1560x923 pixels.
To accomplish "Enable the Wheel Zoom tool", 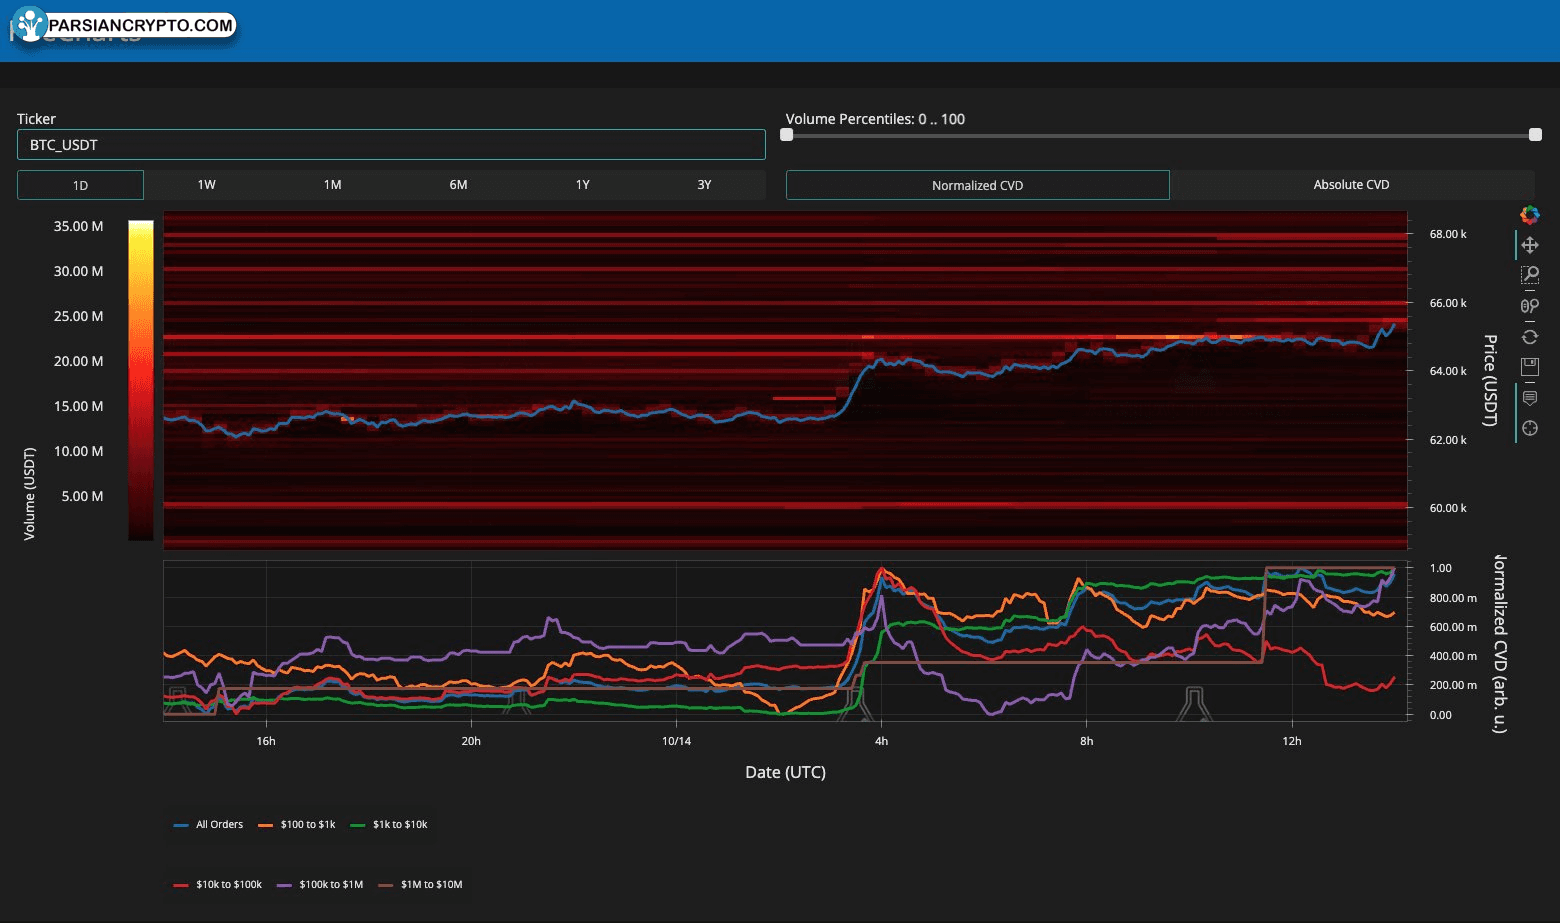I will tap(1529, 306).
